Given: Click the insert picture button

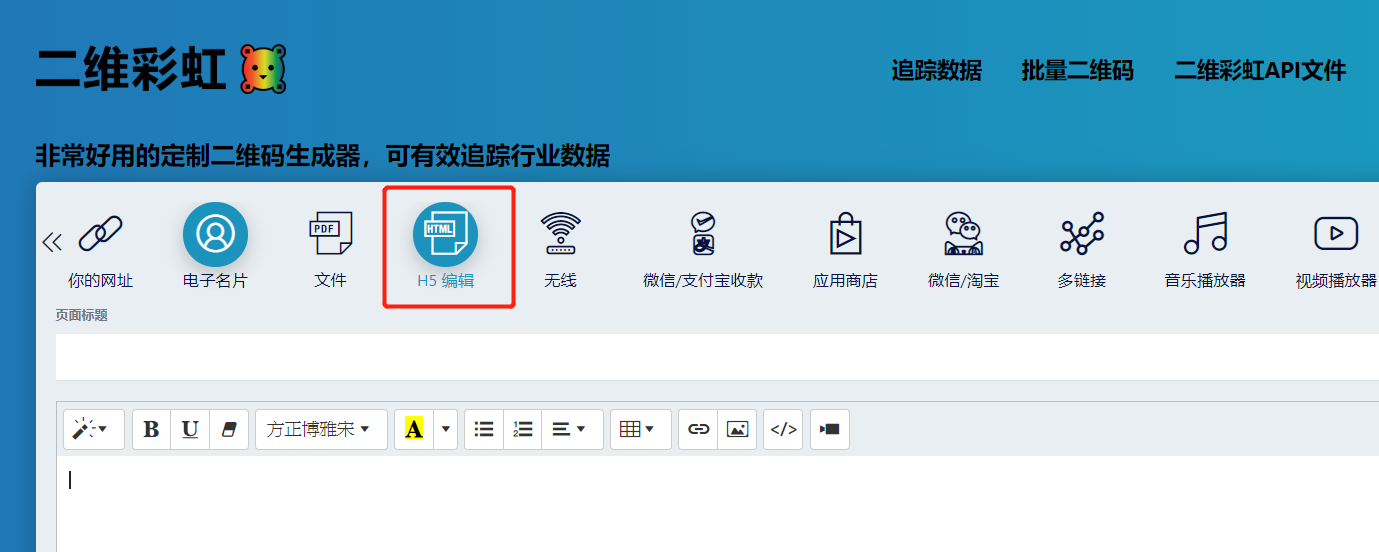Looking at the screenshot, I should tap(737, 429).
